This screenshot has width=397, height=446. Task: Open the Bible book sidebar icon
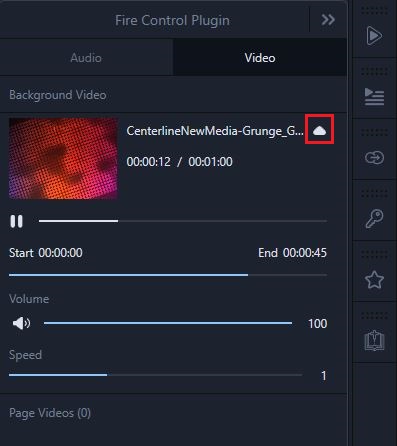point(374,340)
